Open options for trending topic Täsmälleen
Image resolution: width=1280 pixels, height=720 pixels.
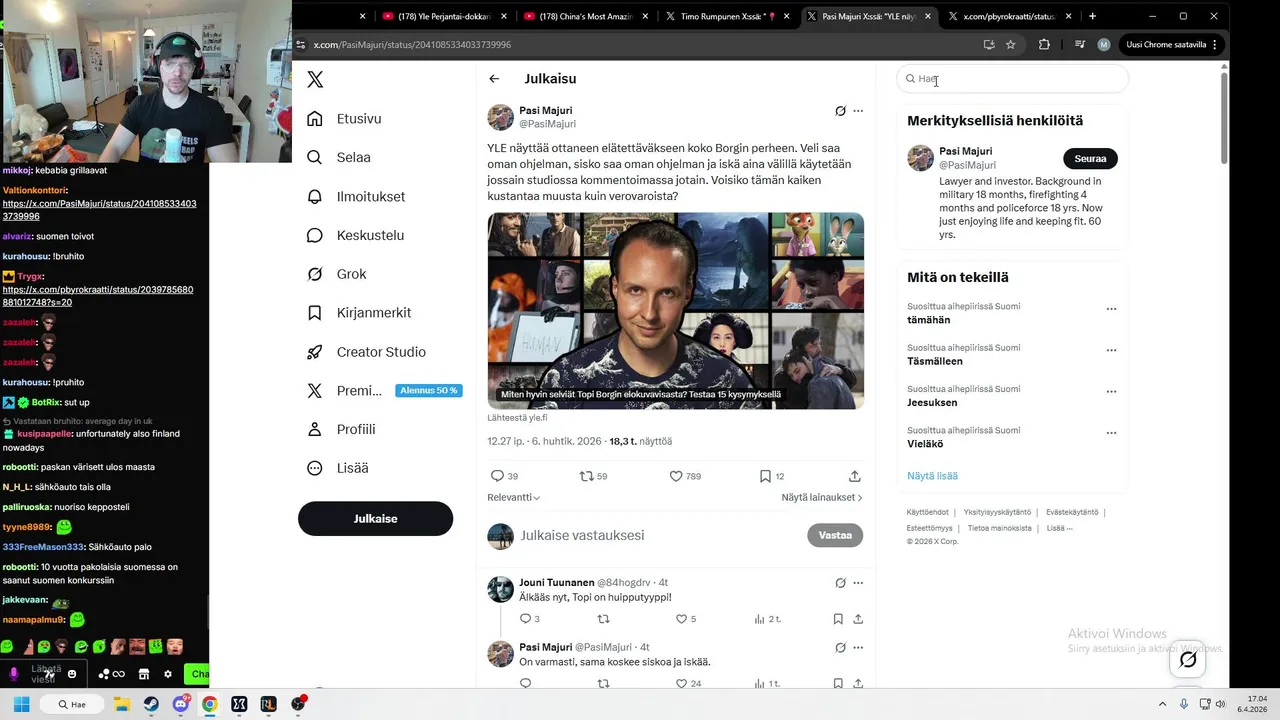[1111, 351]
